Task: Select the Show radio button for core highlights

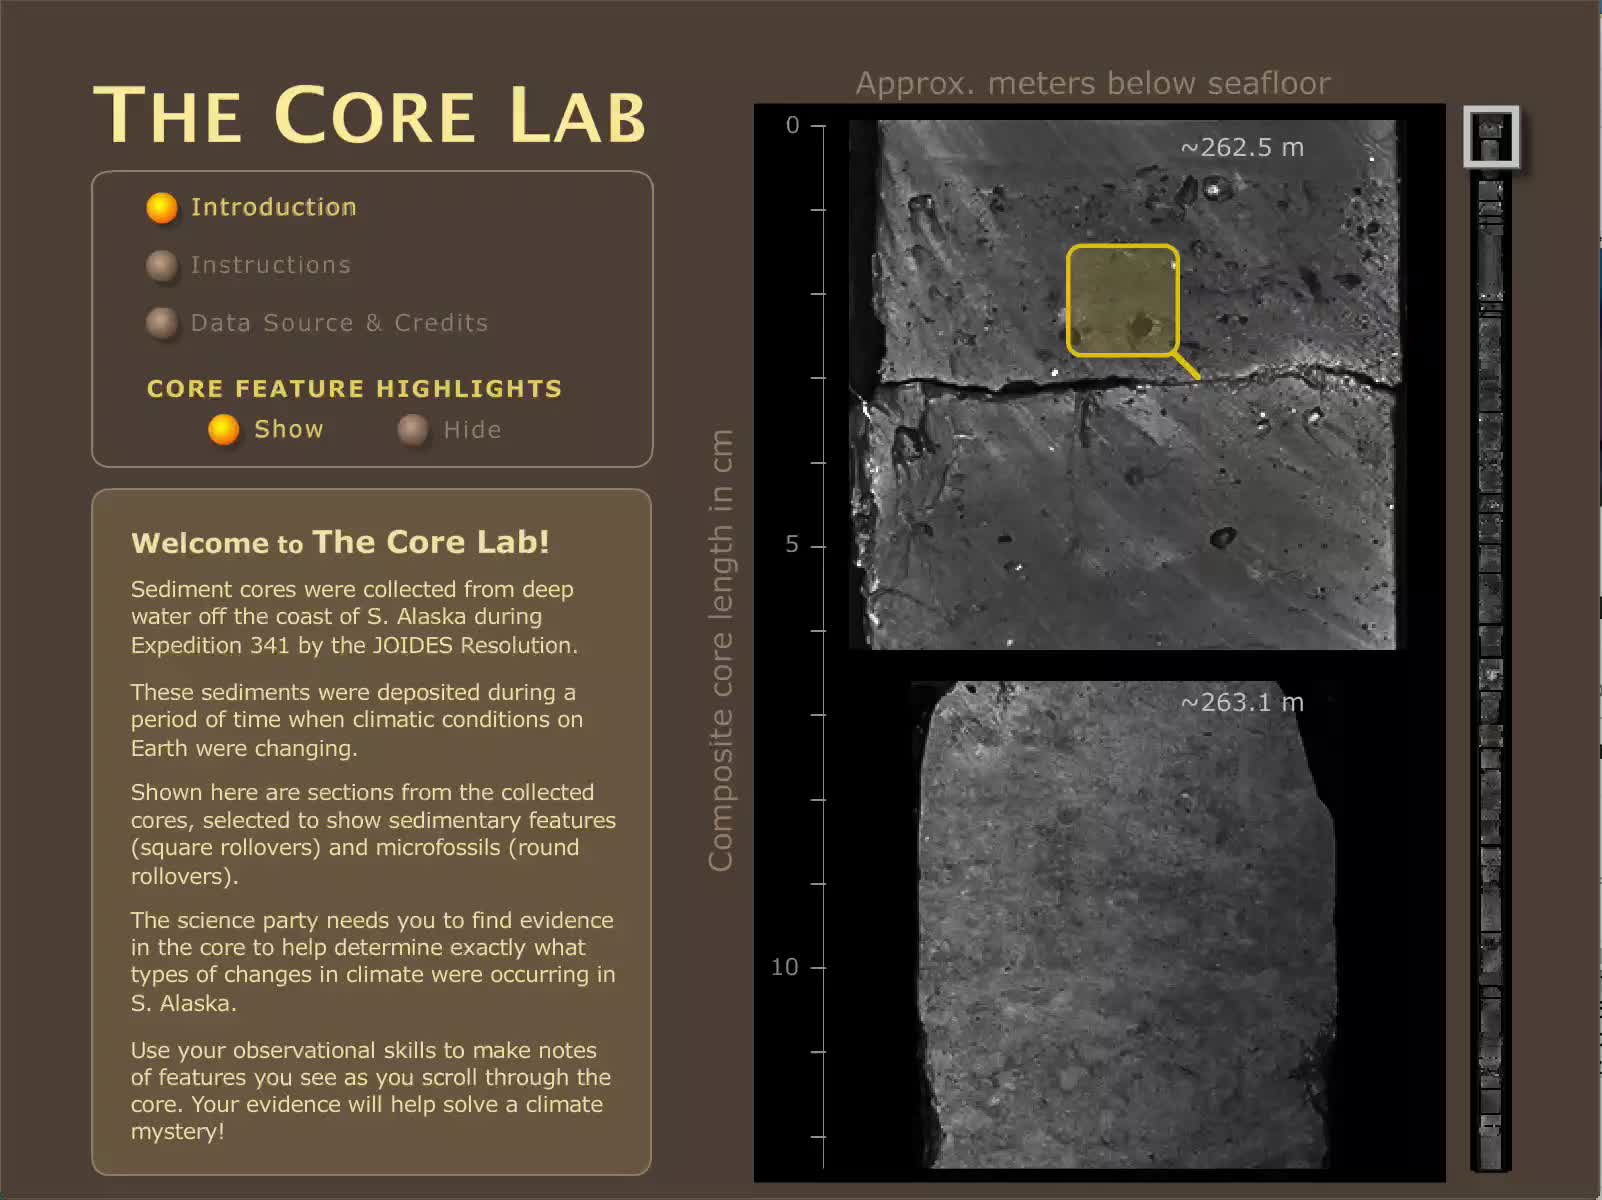Action: coord(223,430)
